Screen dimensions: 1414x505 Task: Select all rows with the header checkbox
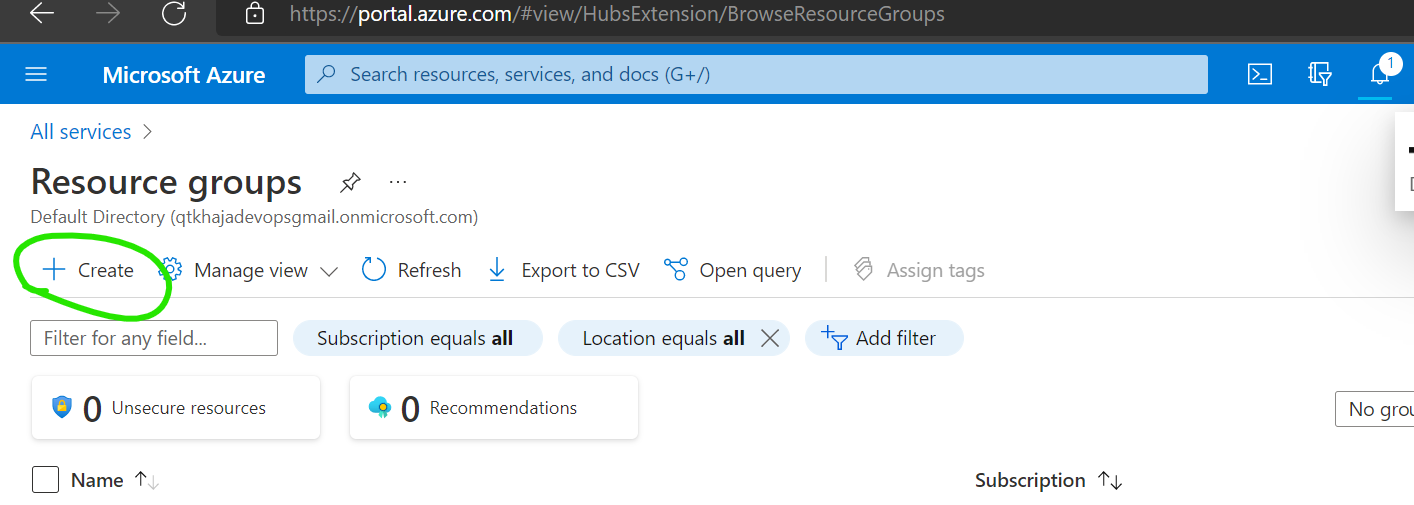(x=46, y=480)
